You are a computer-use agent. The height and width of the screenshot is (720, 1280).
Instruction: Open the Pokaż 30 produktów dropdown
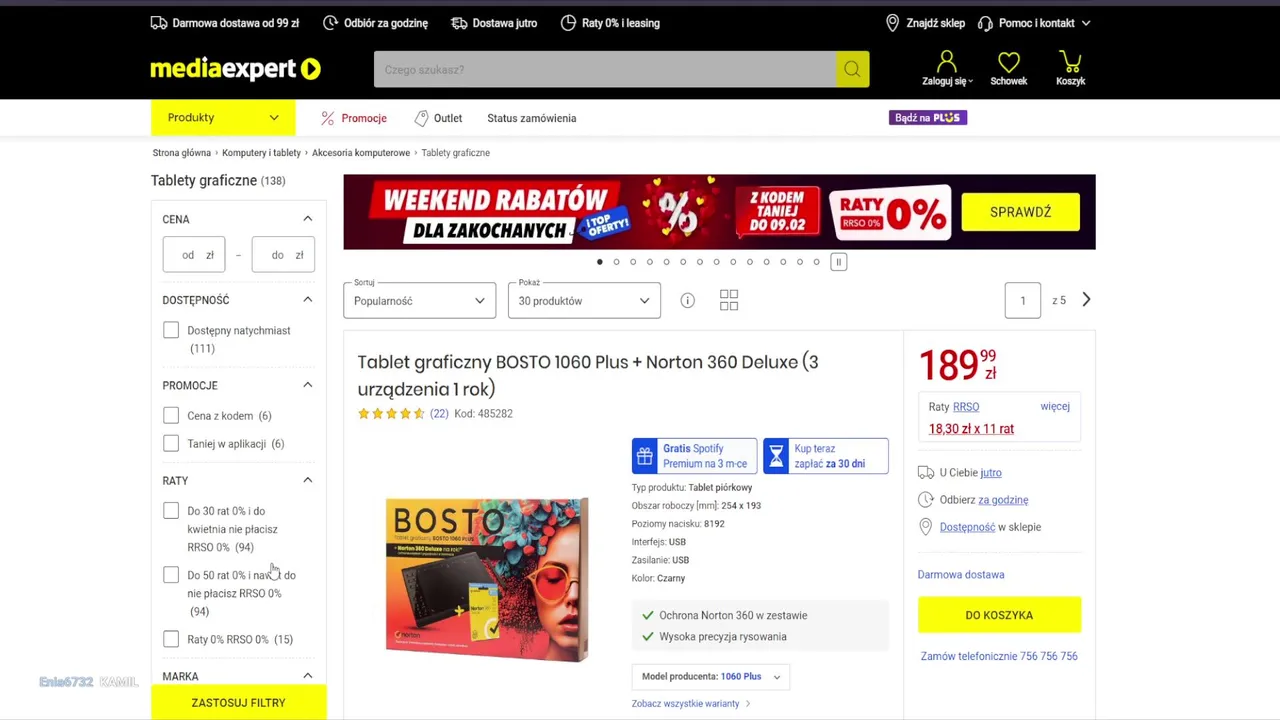[x=584, y=301]
